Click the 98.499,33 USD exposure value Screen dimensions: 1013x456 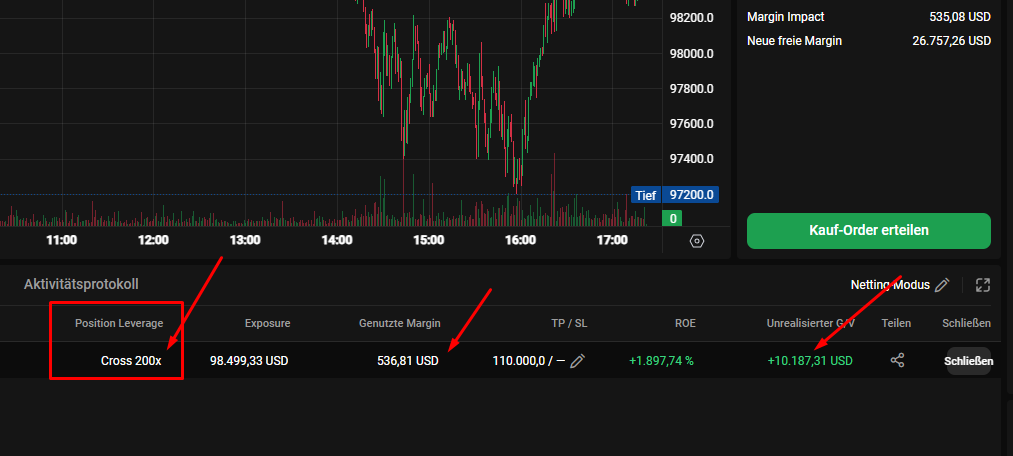point(249,361)
